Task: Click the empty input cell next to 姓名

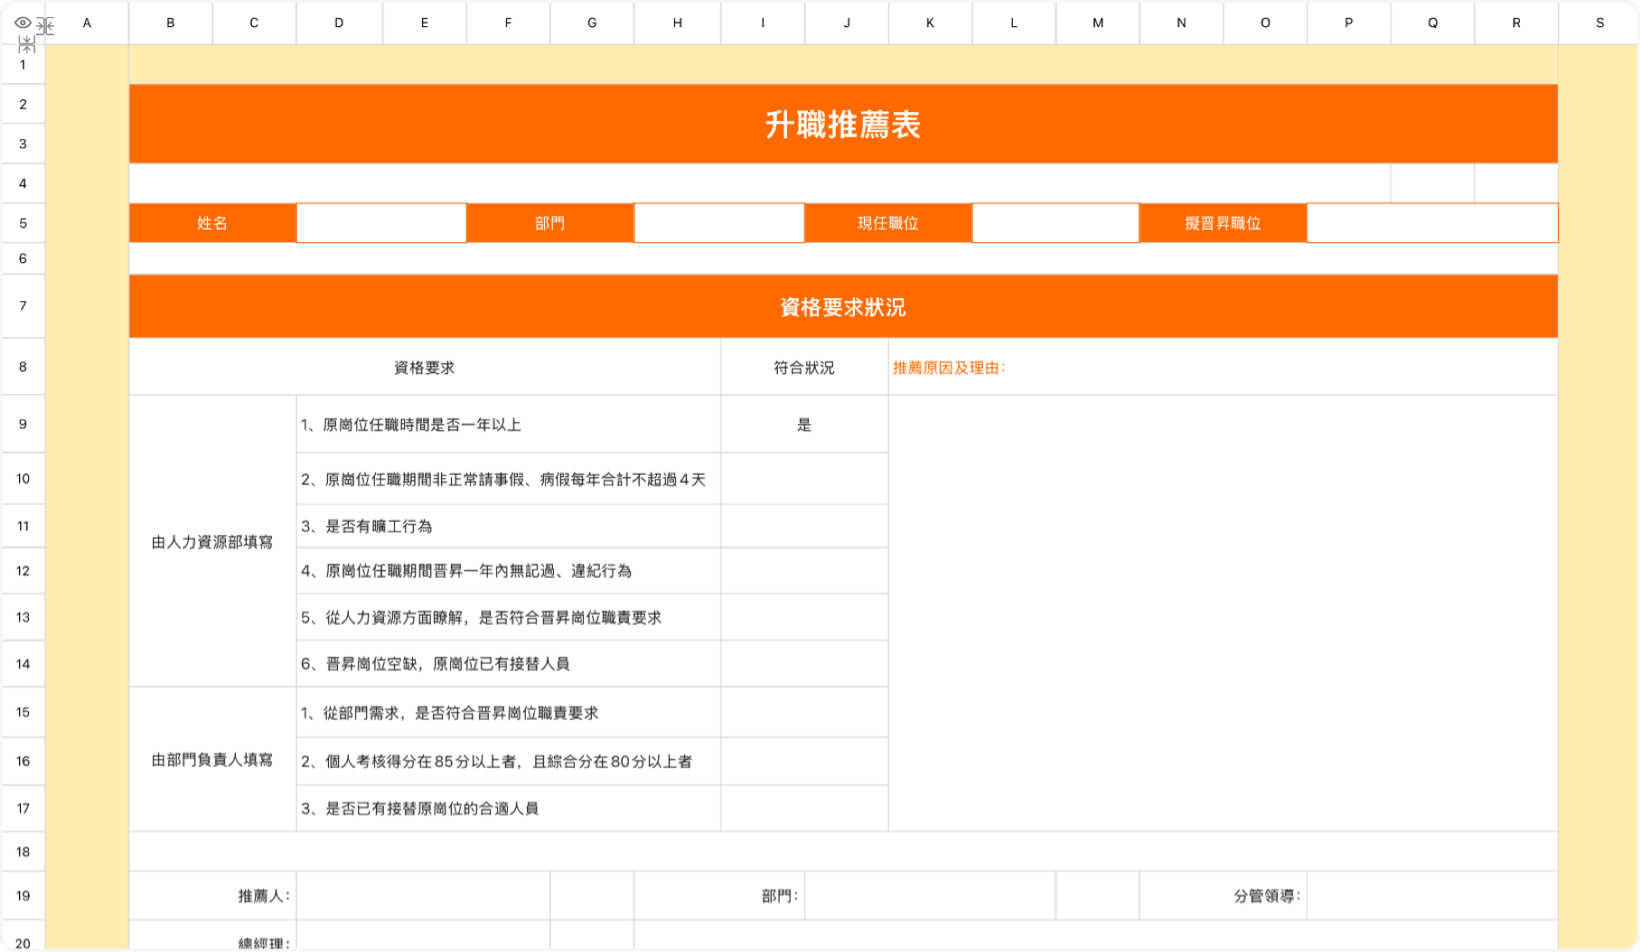Action: point(381,223)
